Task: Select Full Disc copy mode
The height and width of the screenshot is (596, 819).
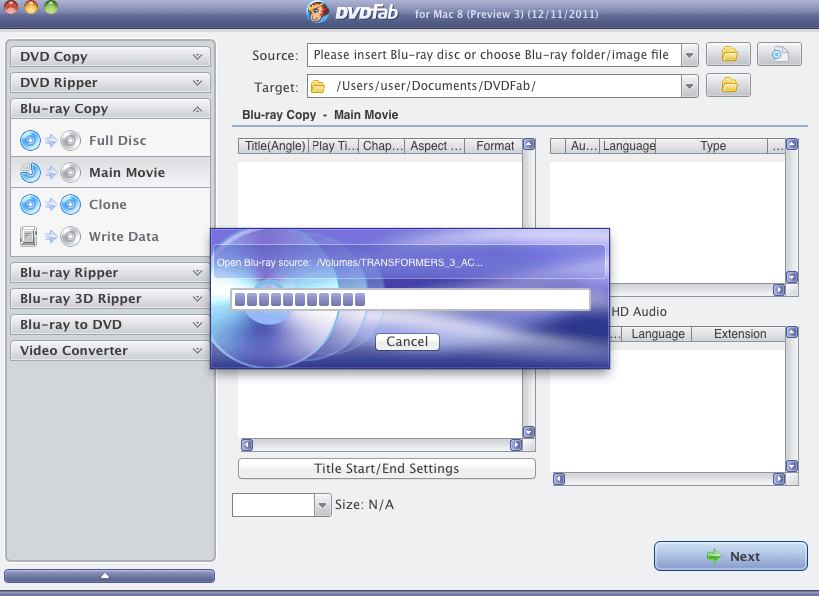Action: tap(110, 141)
